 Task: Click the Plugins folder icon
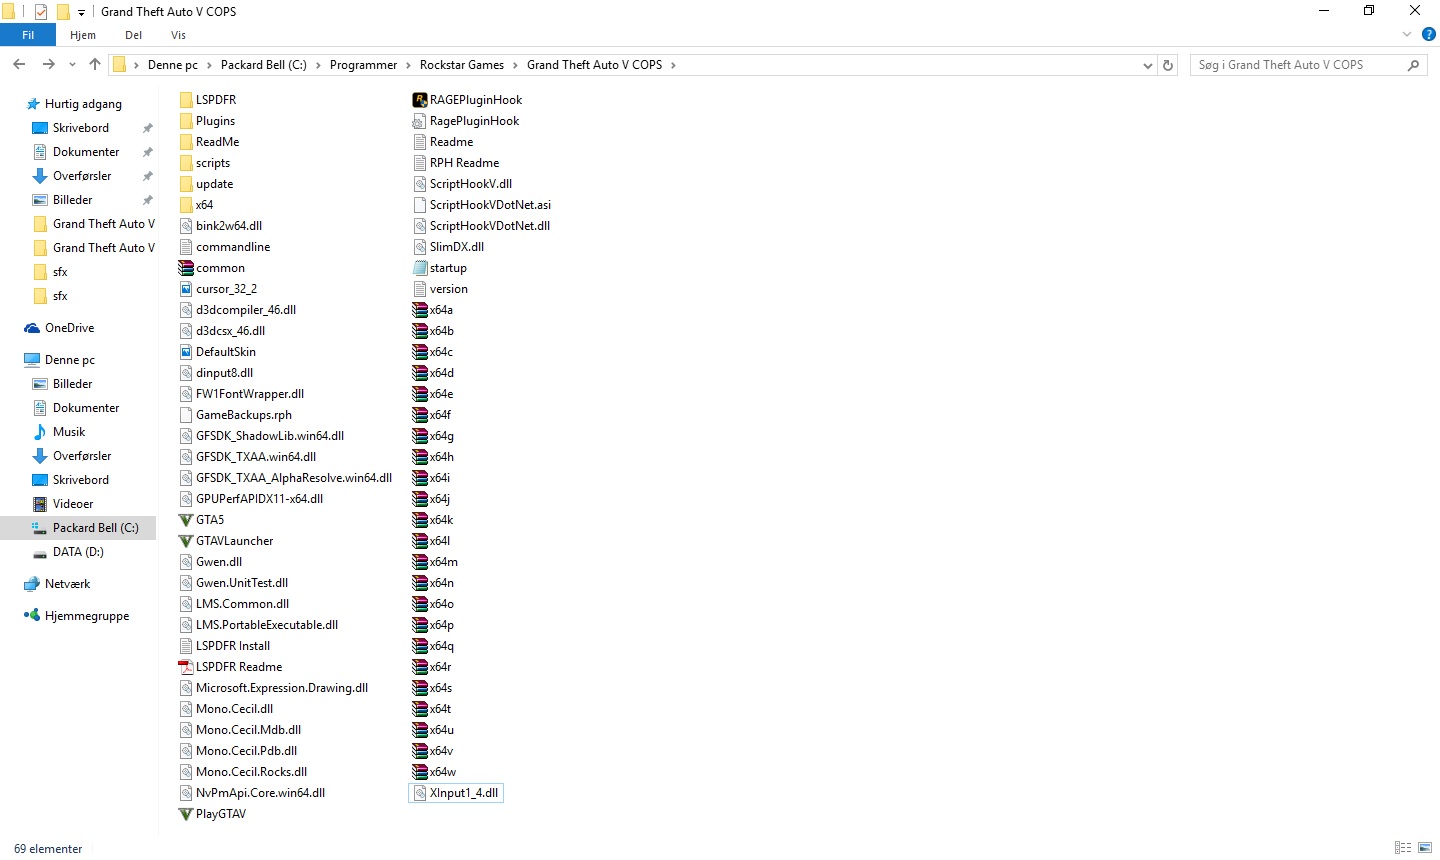(186, 121)
